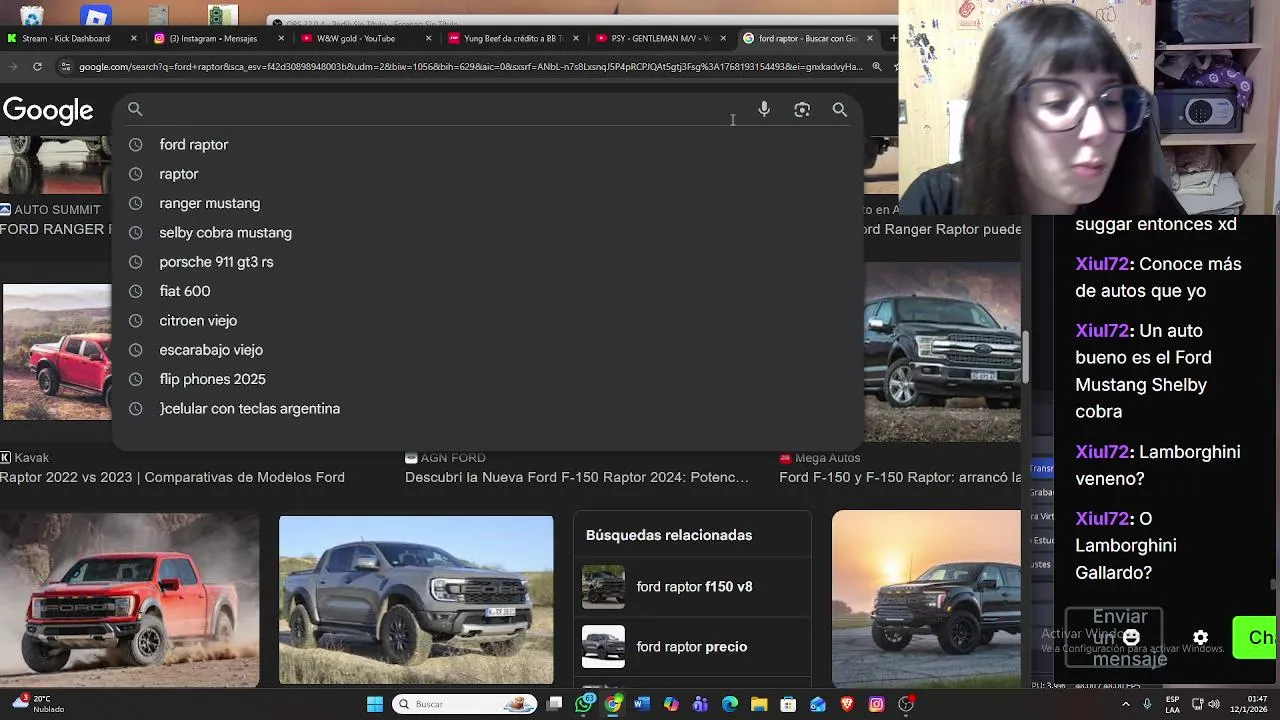Switch to PSY - GENTLEMAN M/V tab
The width and height of the screenshot is (1280, 720).
[x=660, y=38]
